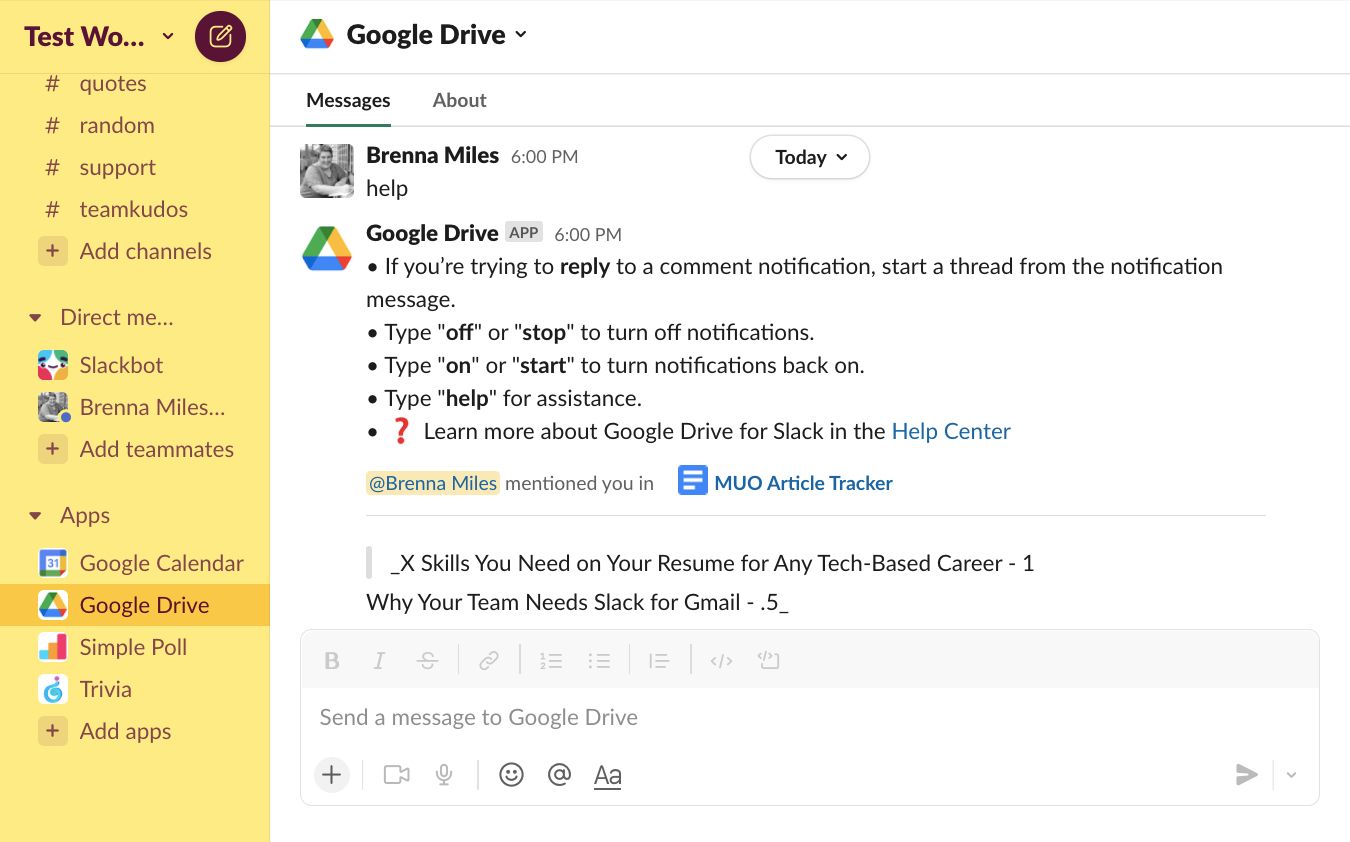Click the 6:00 PM timestamp on Brenna's message

point(544,157)
